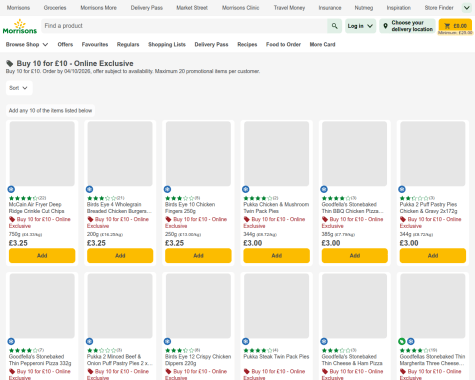
Task: Open Pukka Steak Twin Pack Pies product image
Action: coord(276,306)
